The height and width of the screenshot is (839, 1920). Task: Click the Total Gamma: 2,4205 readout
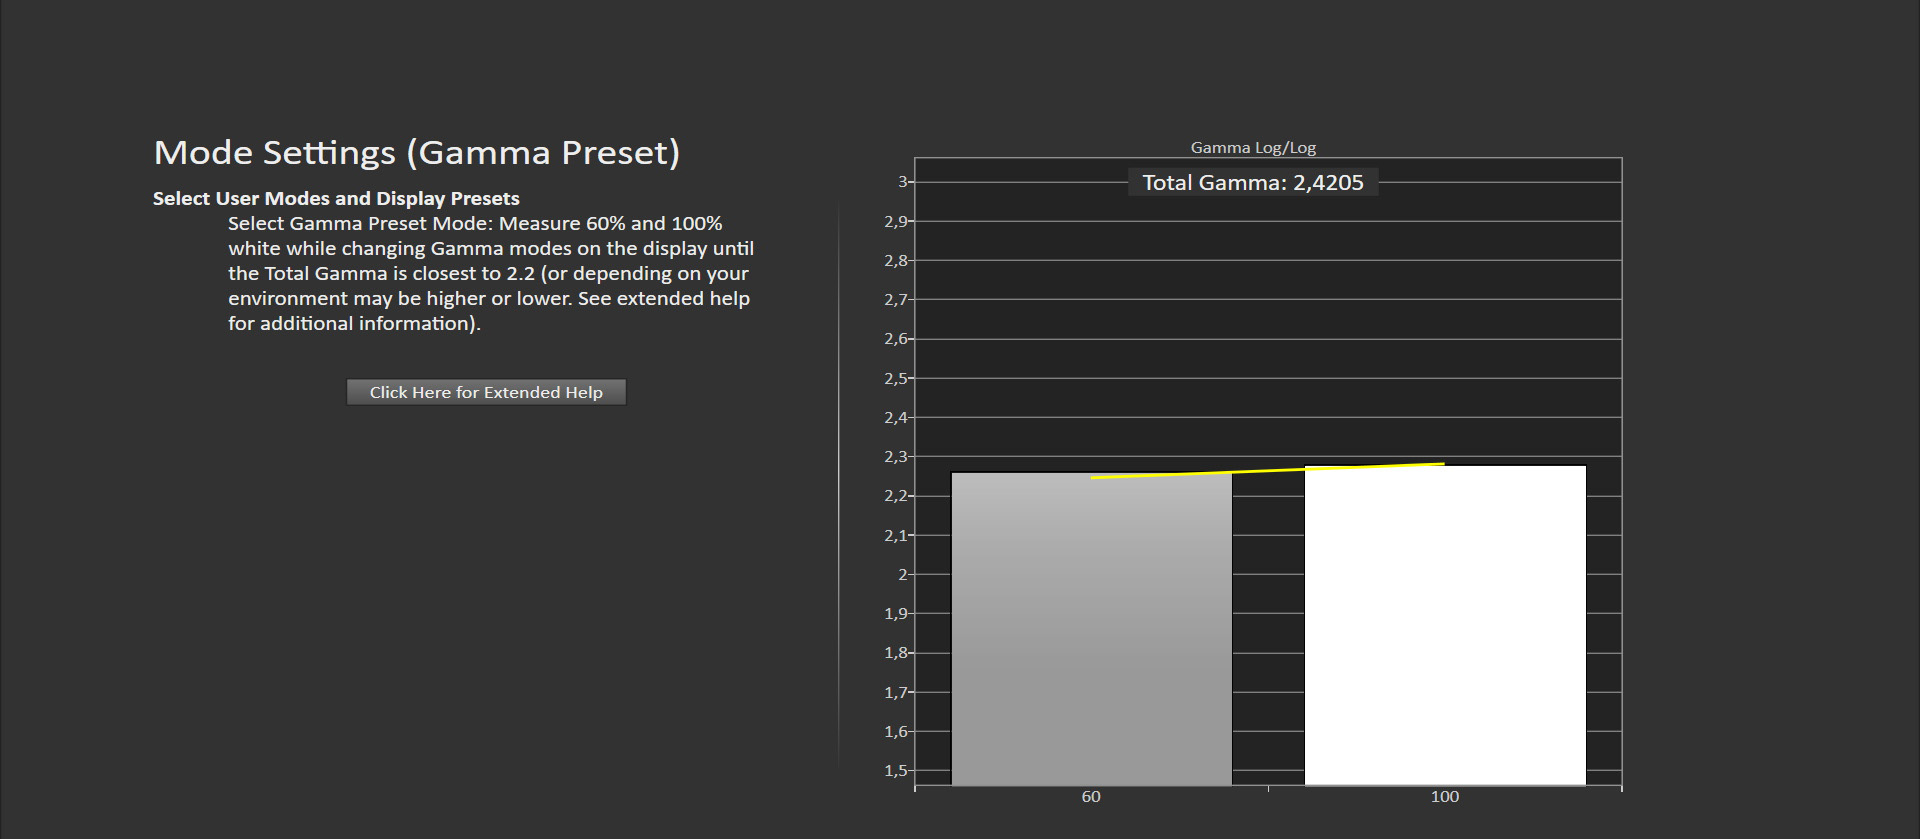point(1252,183)
